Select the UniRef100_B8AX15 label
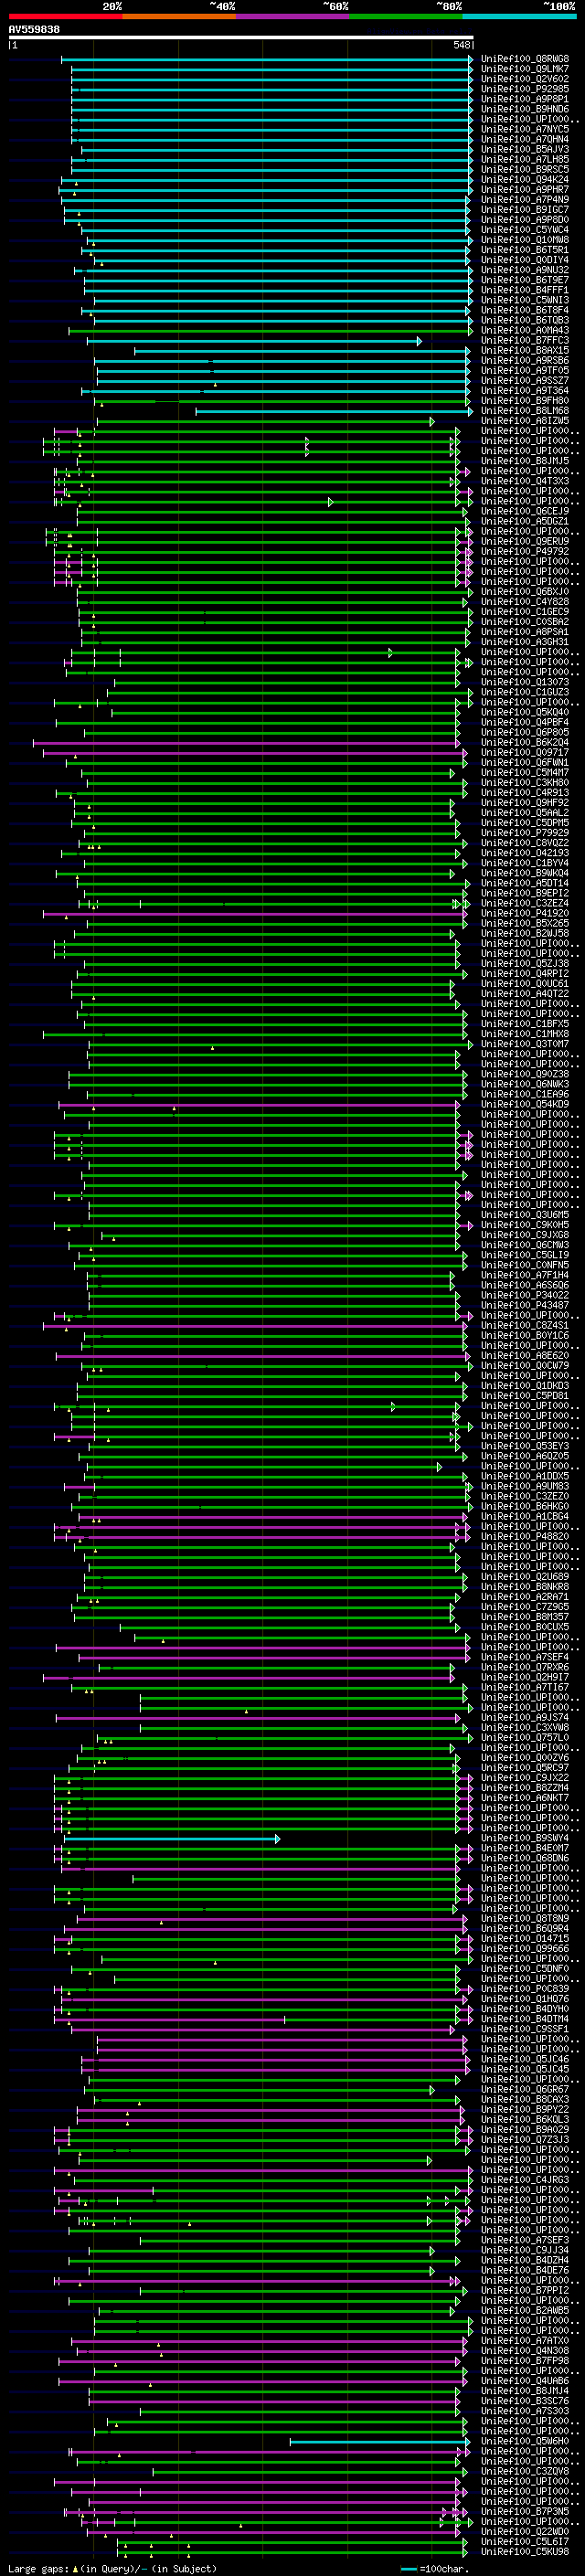 point(525,351)
